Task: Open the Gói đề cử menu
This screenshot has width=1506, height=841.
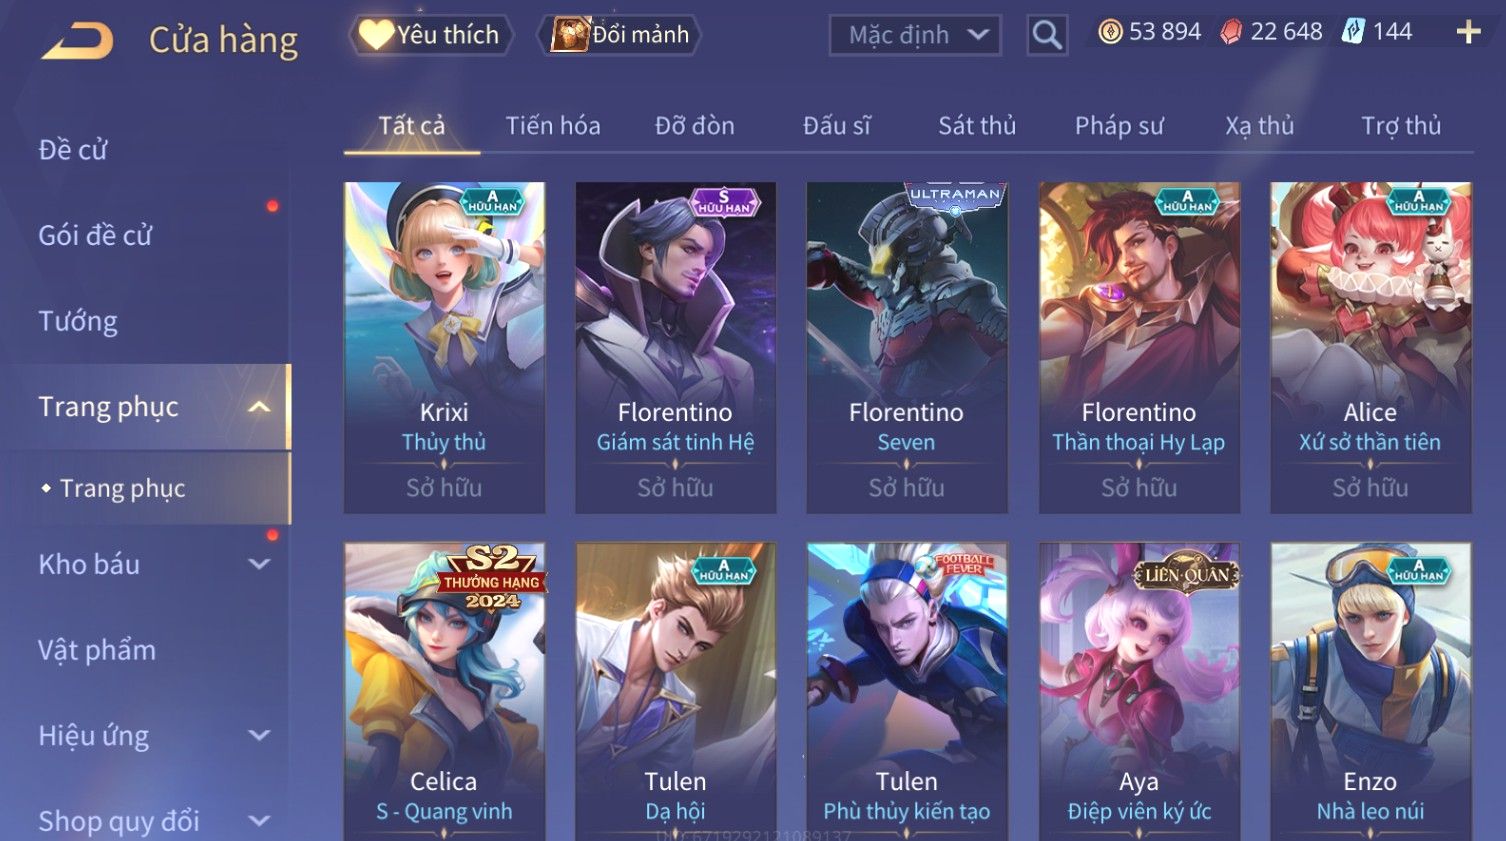Action: [95, 235]
